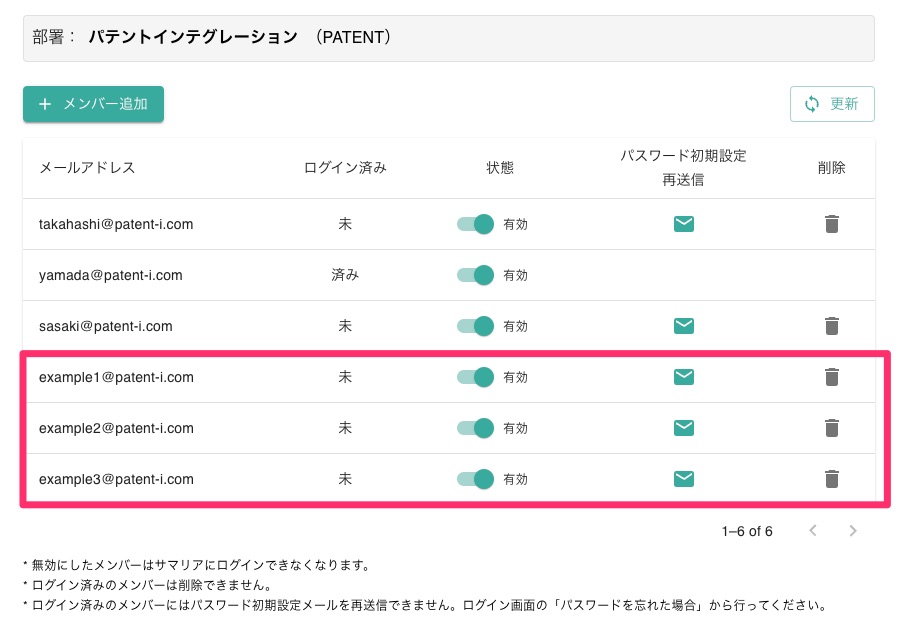The width and height of the screenshot is (916, 640).
Task: Click the パスワード初期設定 再送信 column header
Action: click(683, 168)
